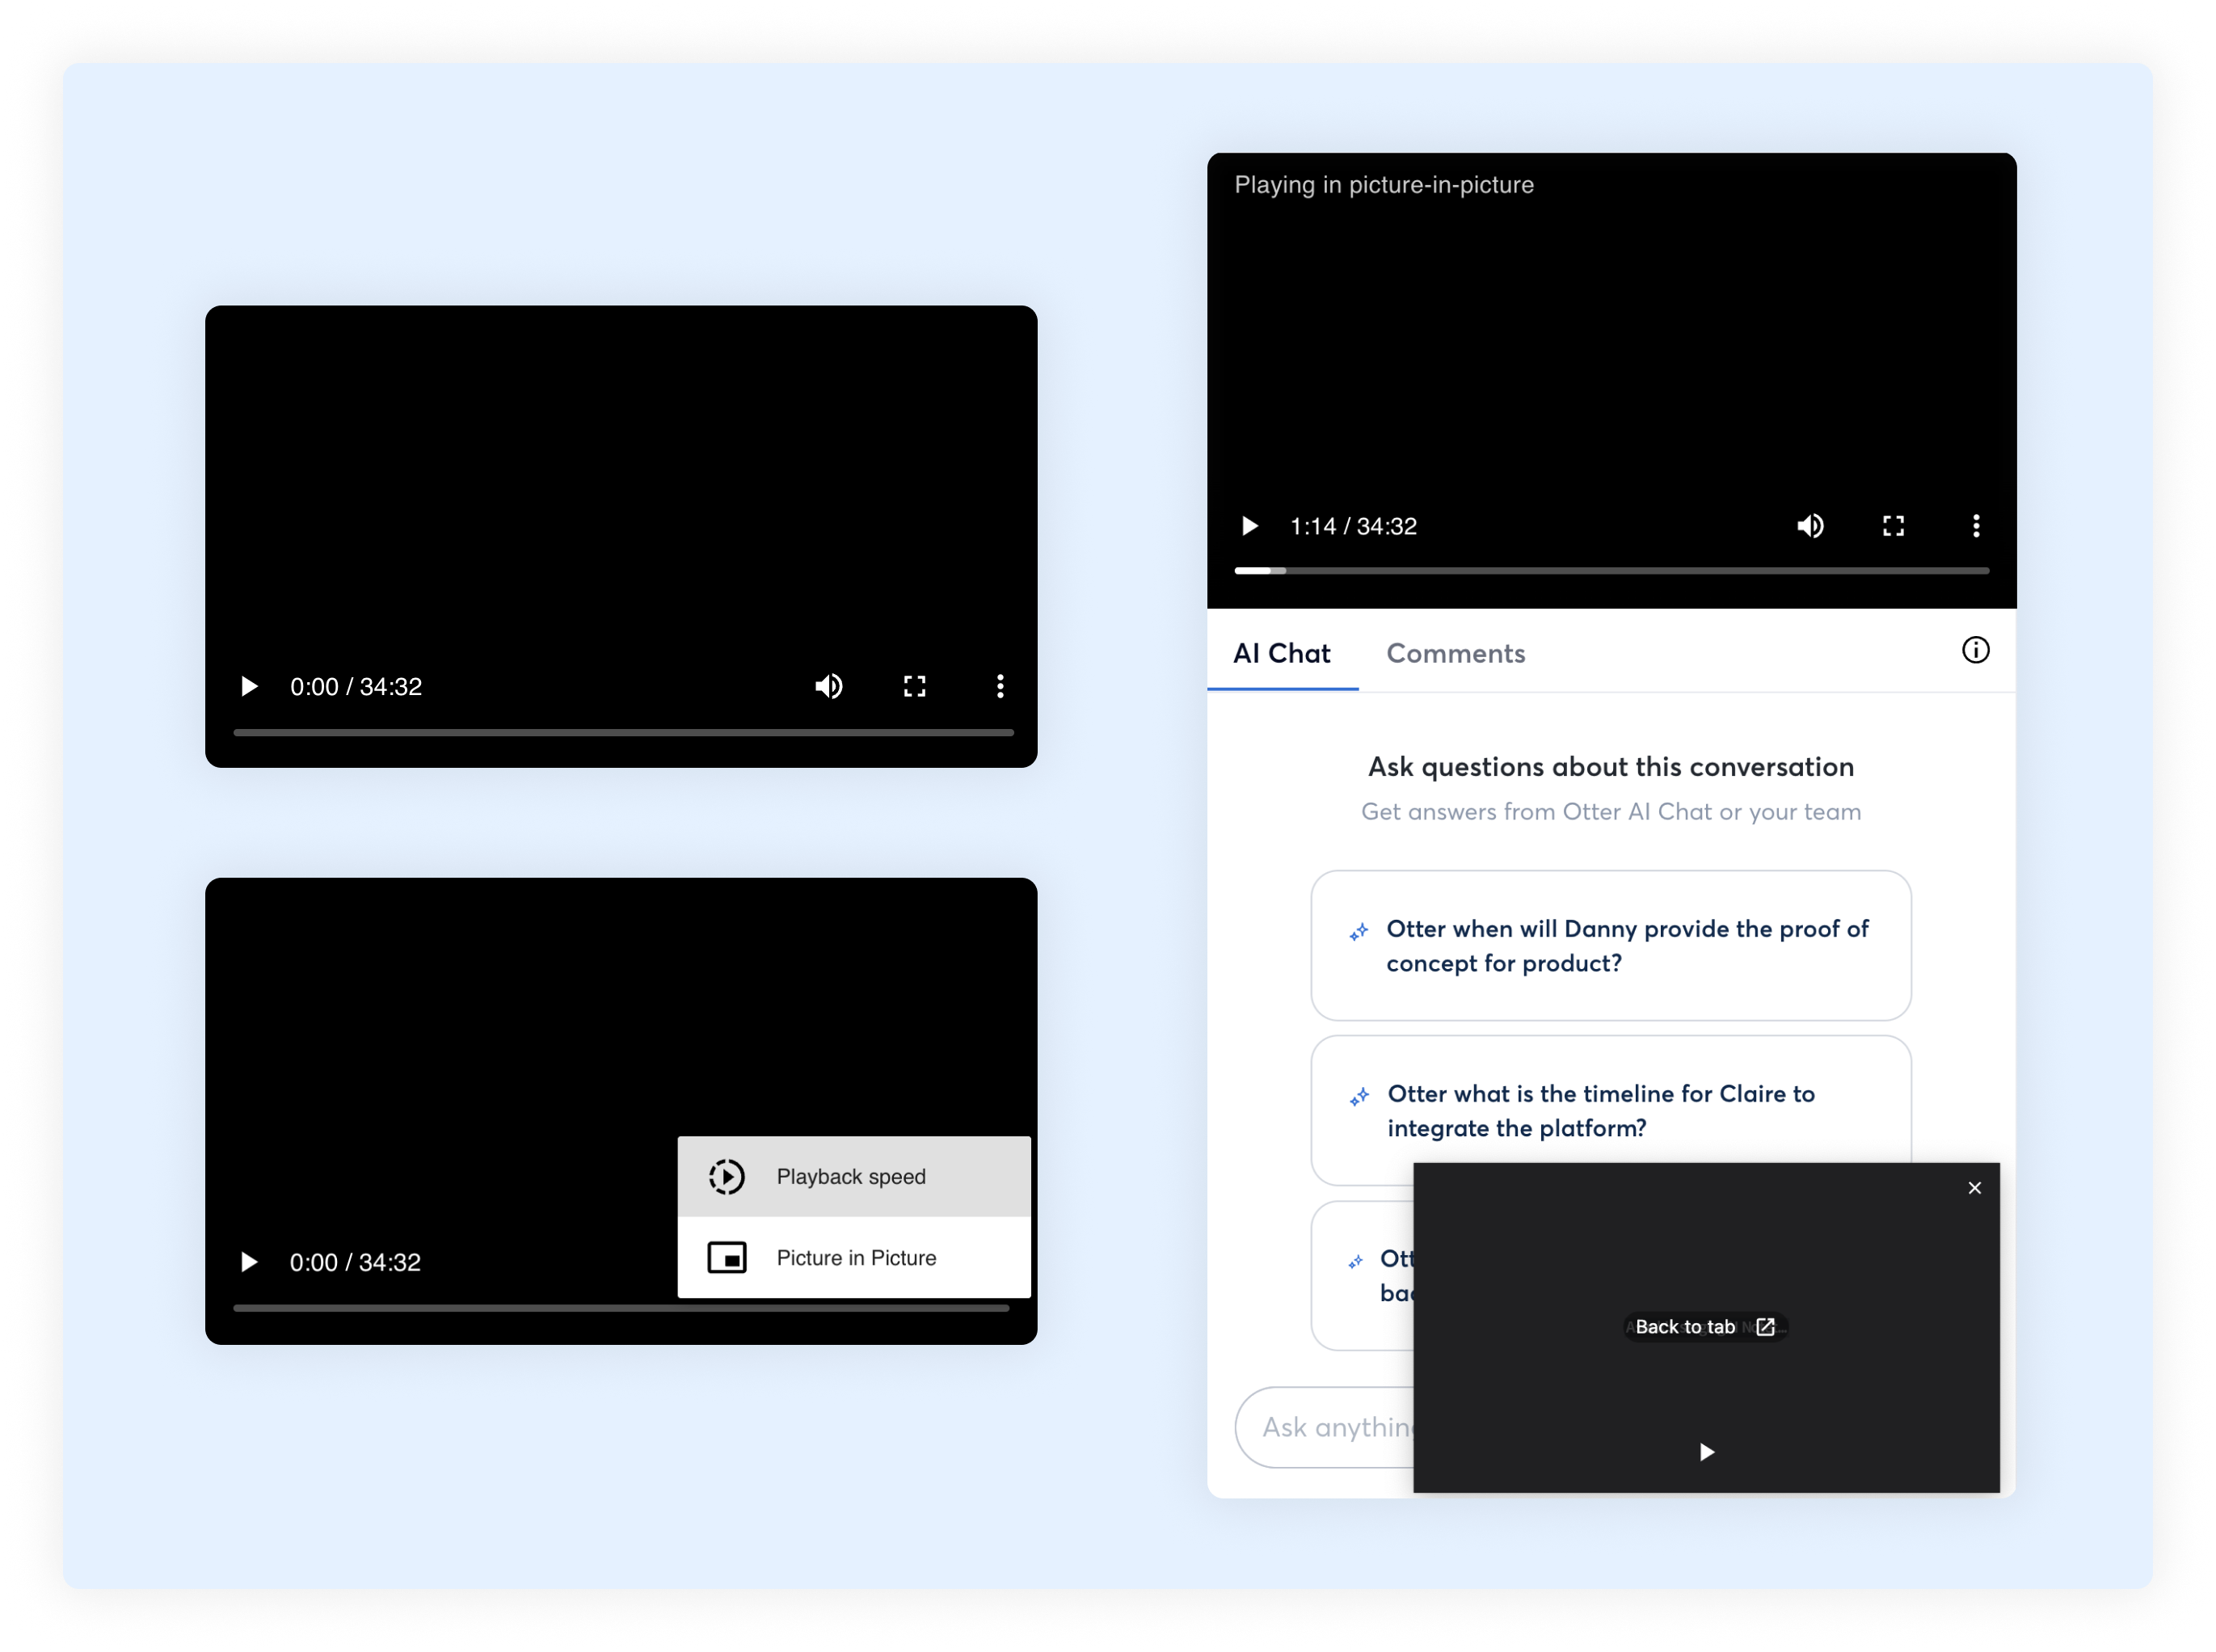This screenshot has height=1652, width=2216.
Task: Switch to the Comments tab
Action: pos(1455,653)
